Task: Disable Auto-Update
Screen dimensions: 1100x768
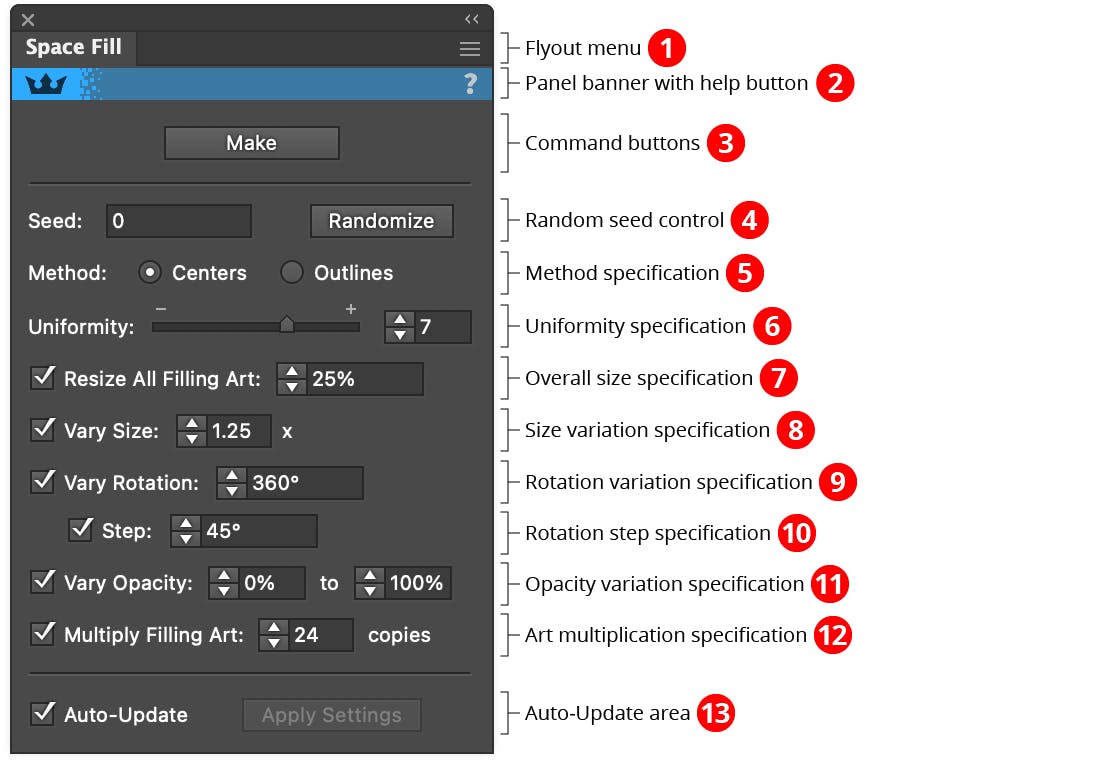Action: (42, 715)
